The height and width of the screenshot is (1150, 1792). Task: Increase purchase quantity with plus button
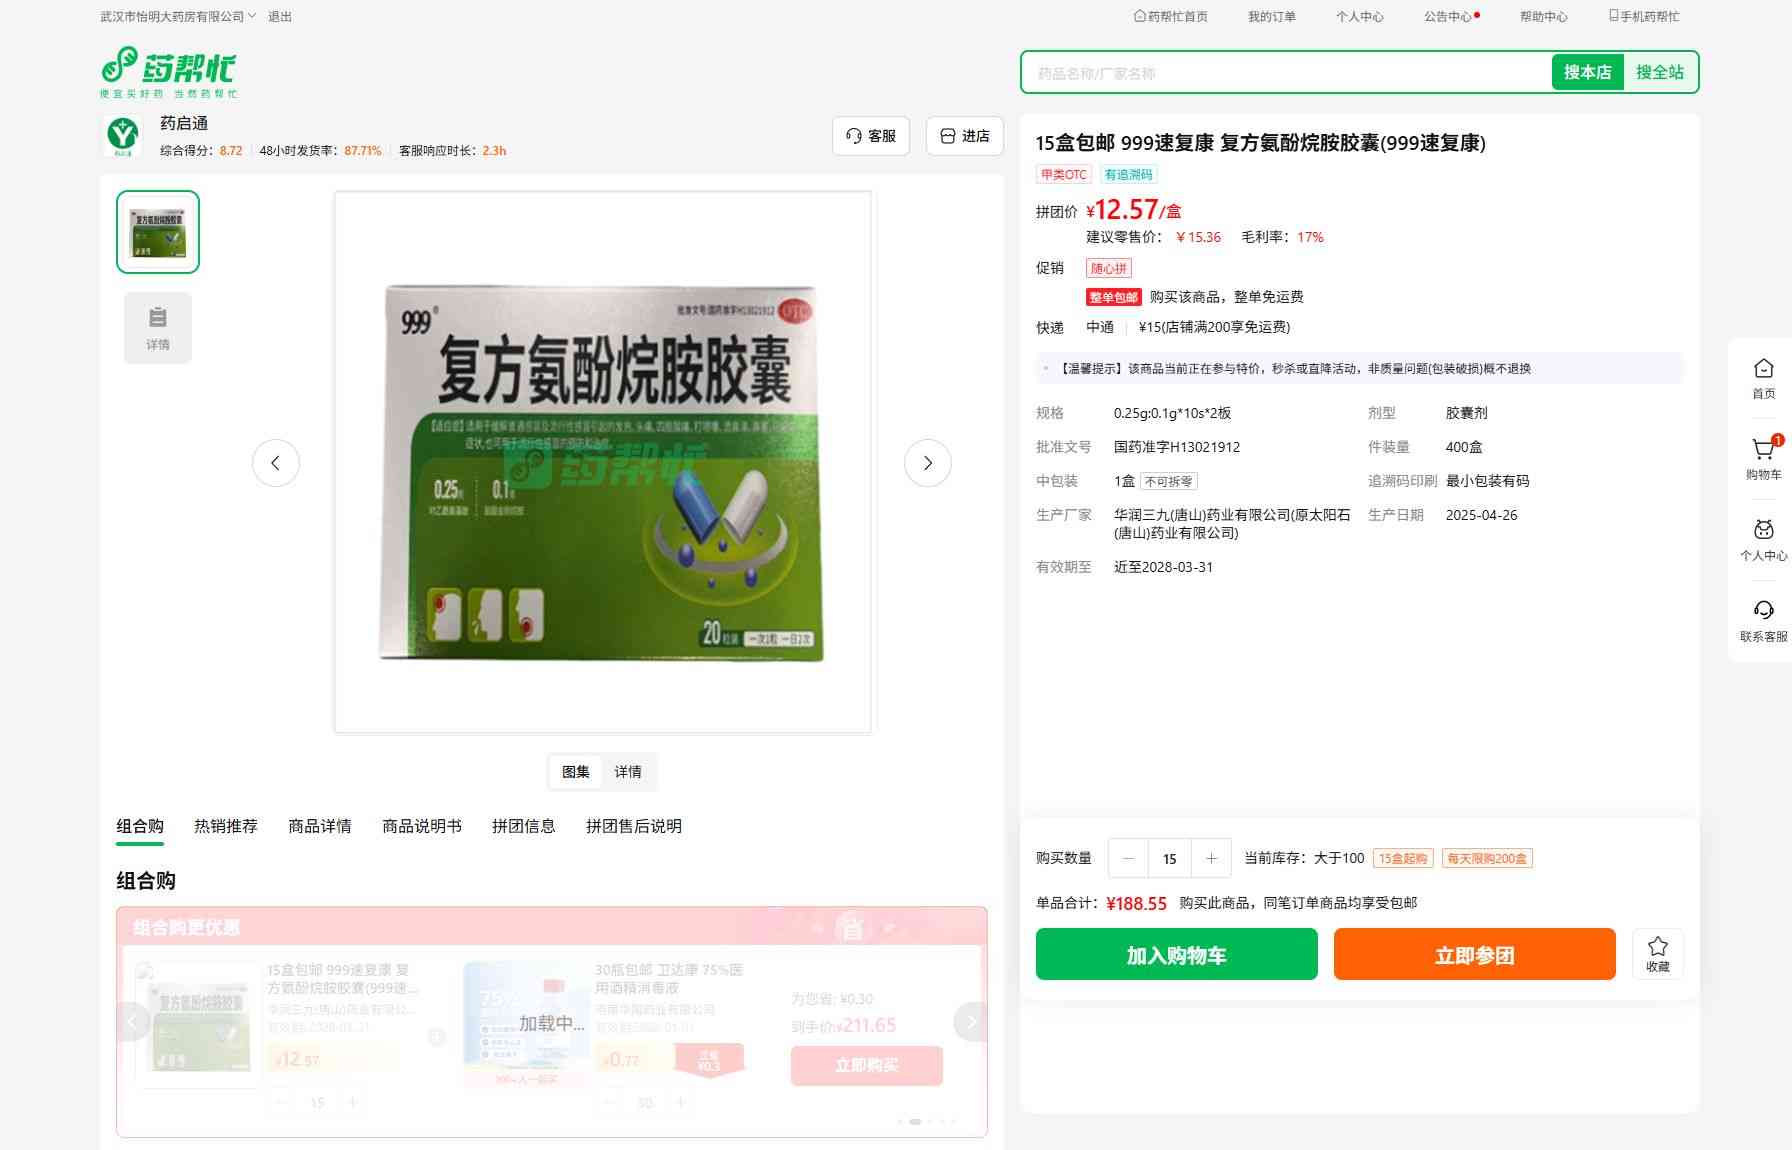click(x=1211, y=858)
